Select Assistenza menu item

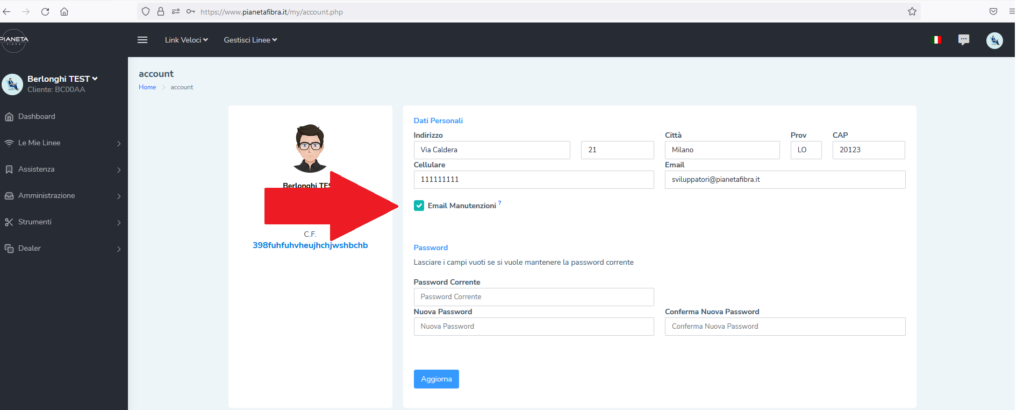(37, 169)
